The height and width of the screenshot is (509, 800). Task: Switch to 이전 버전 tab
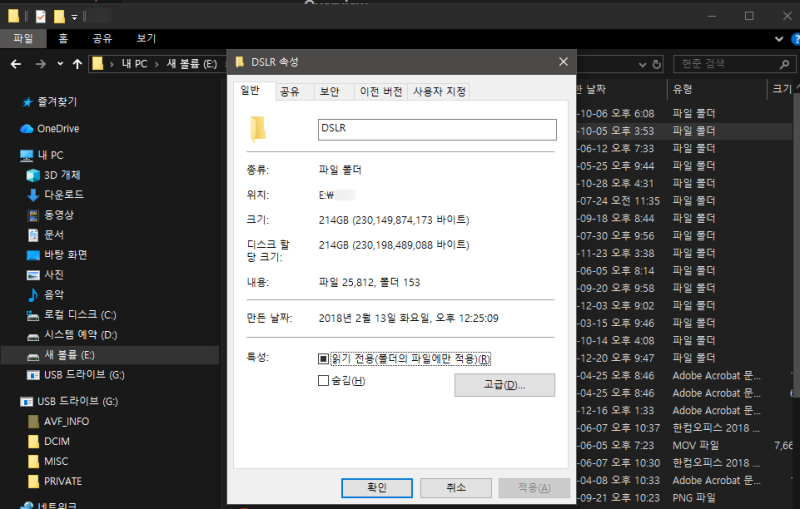coord(381,92)
